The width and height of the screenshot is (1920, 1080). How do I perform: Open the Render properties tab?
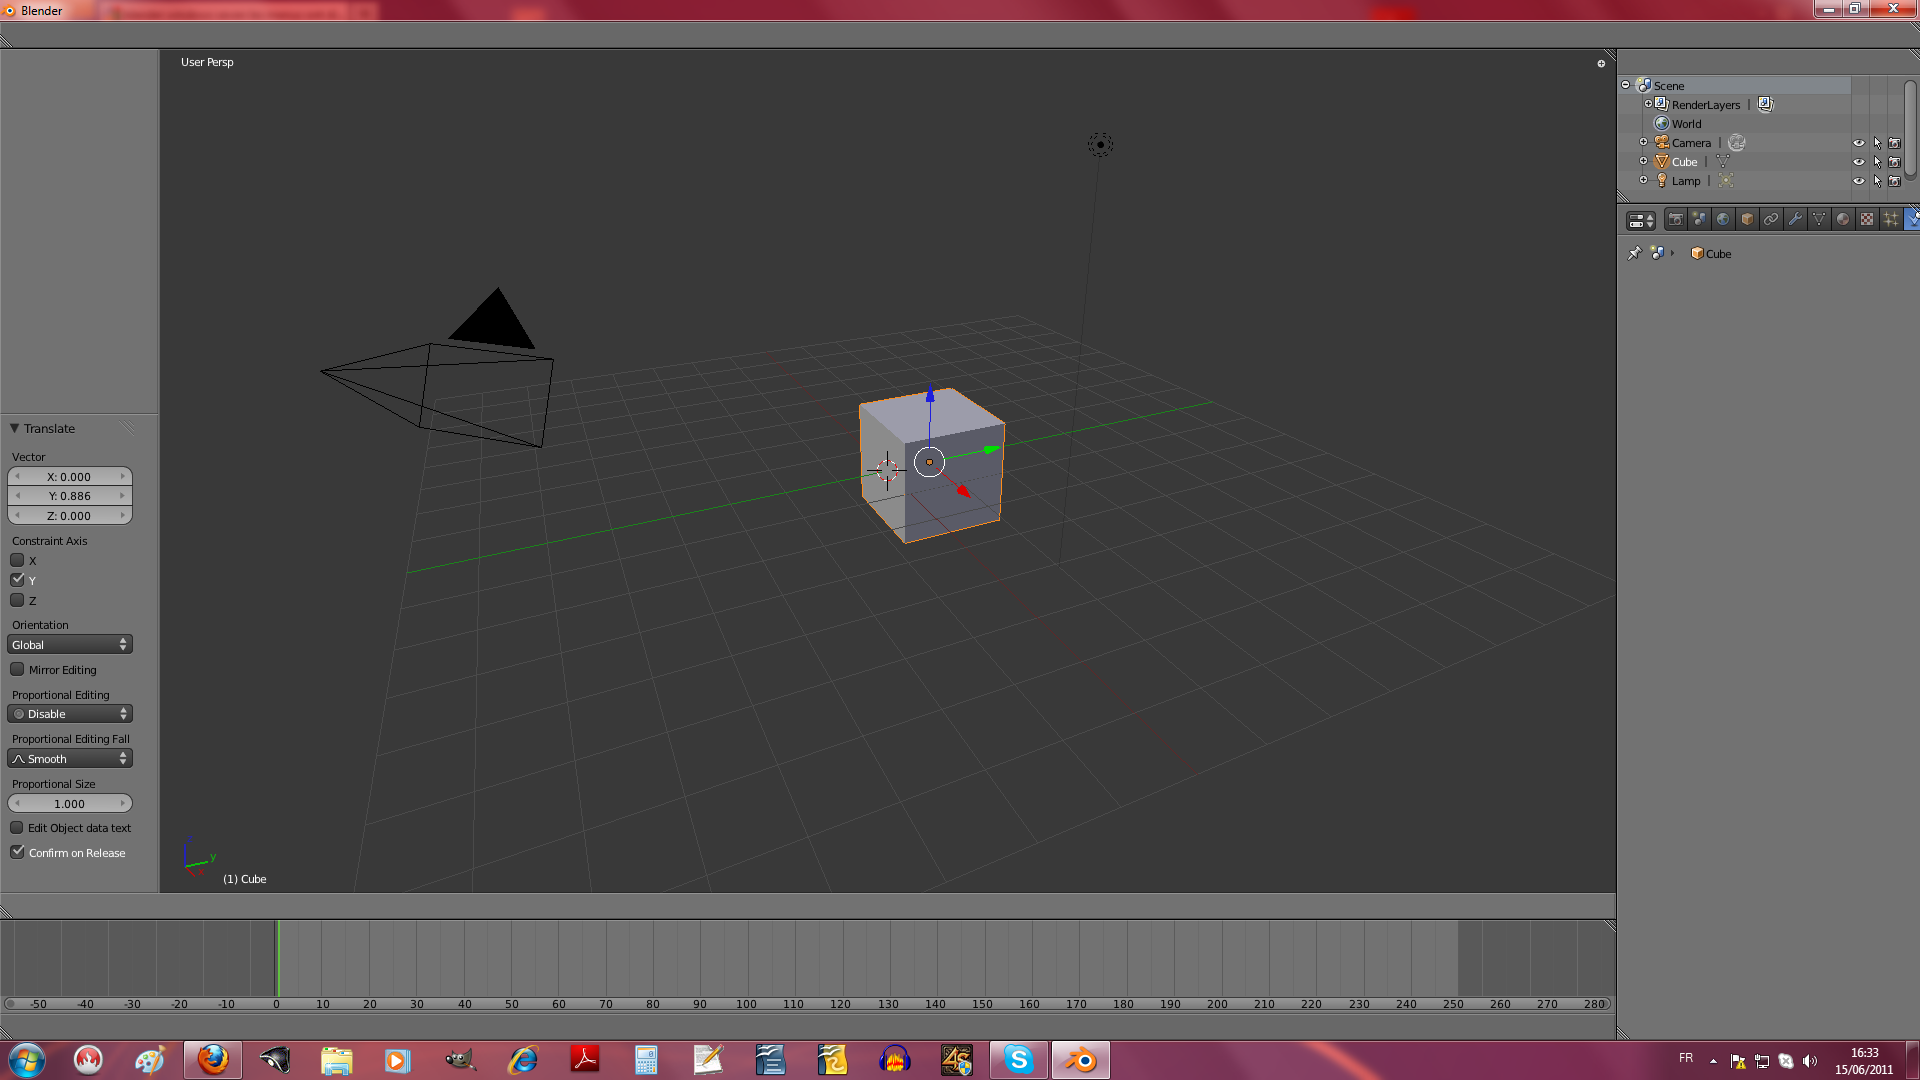(x=1677, y=220)
